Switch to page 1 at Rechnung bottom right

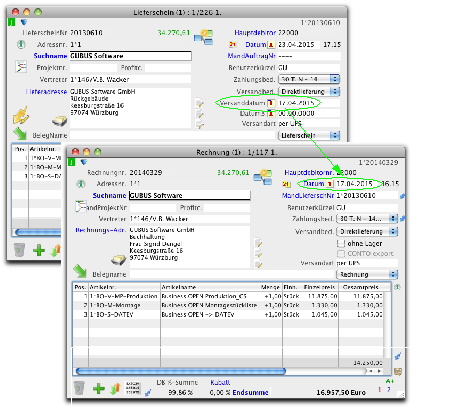379,389
